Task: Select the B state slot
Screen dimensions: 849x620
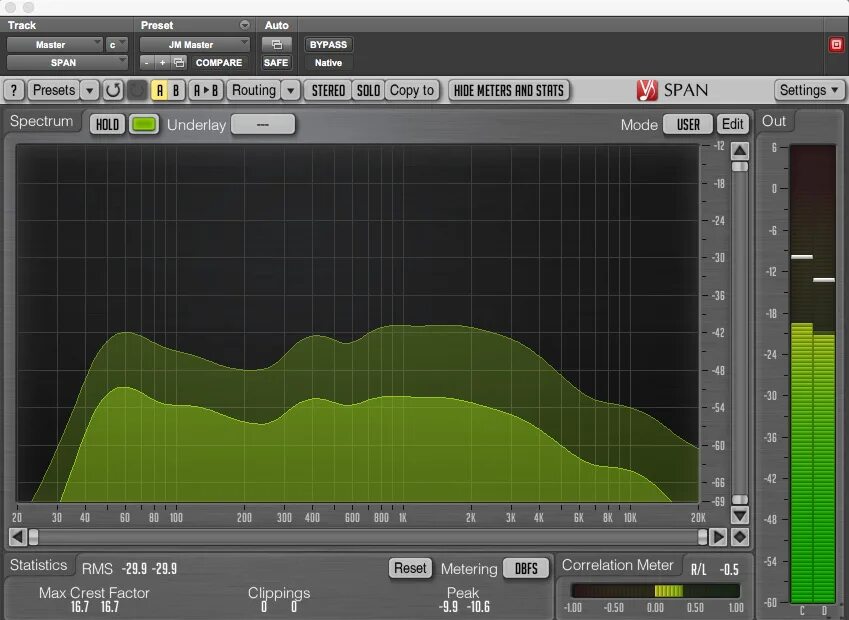Action: [x=176, y=90]
